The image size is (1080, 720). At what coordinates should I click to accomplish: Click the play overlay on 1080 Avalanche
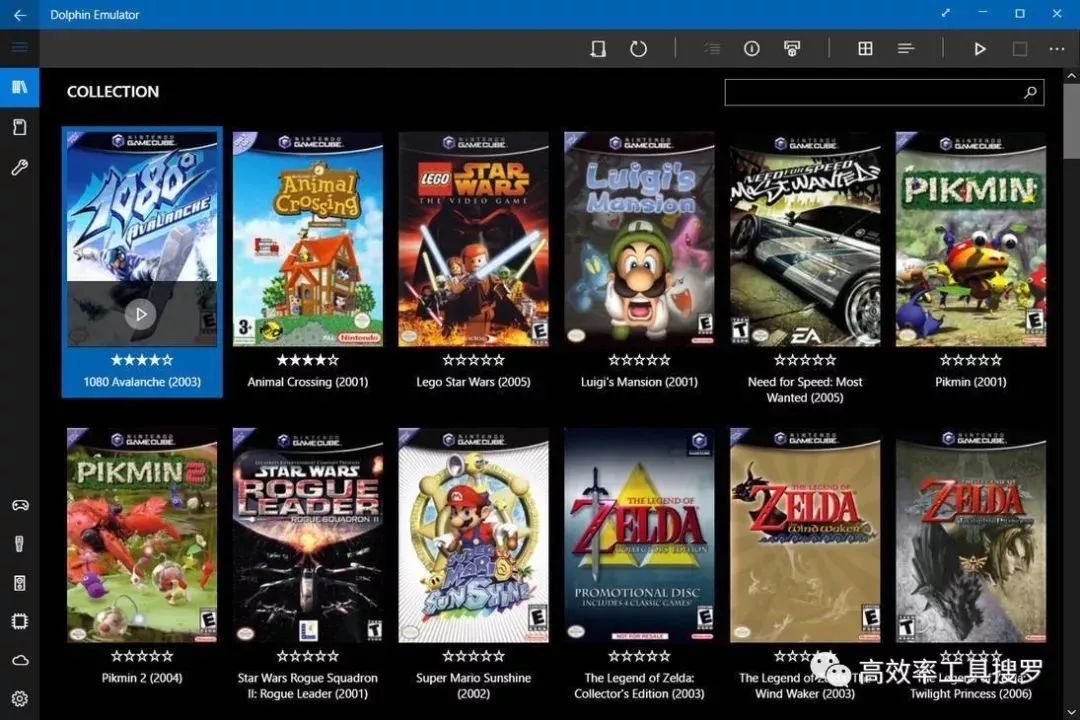coord(141,314)
